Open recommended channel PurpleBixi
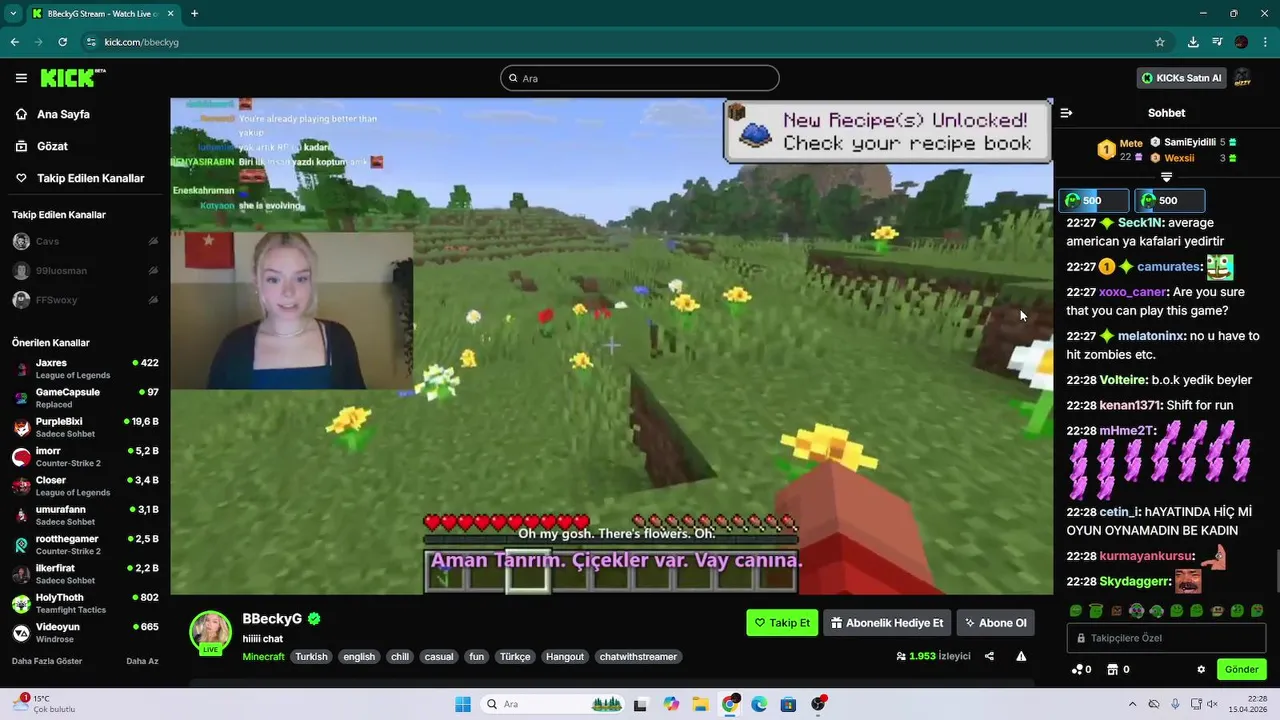 (x=85, y=427)
